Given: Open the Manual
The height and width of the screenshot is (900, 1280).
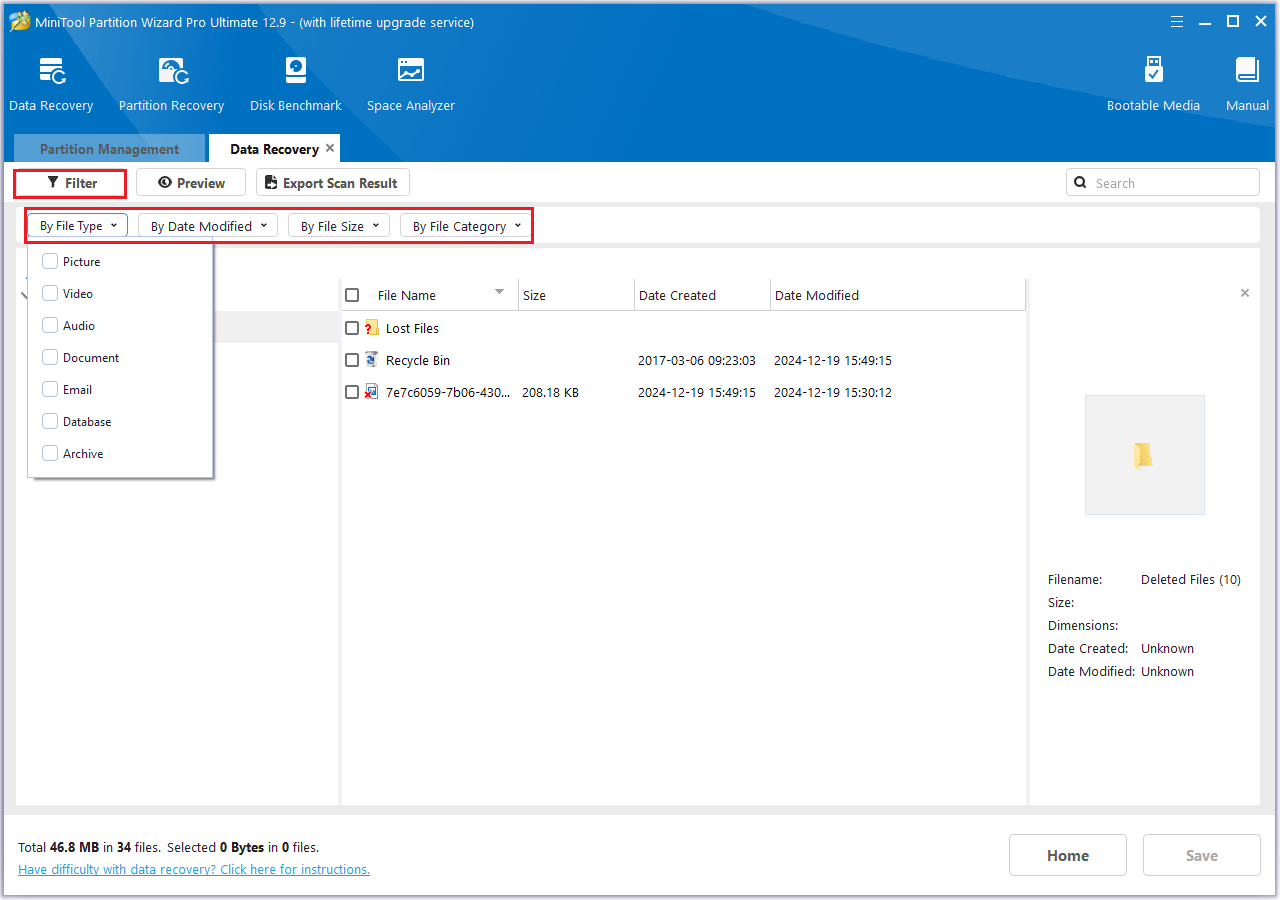Looking at the screenshot, I should [1247, 72].
